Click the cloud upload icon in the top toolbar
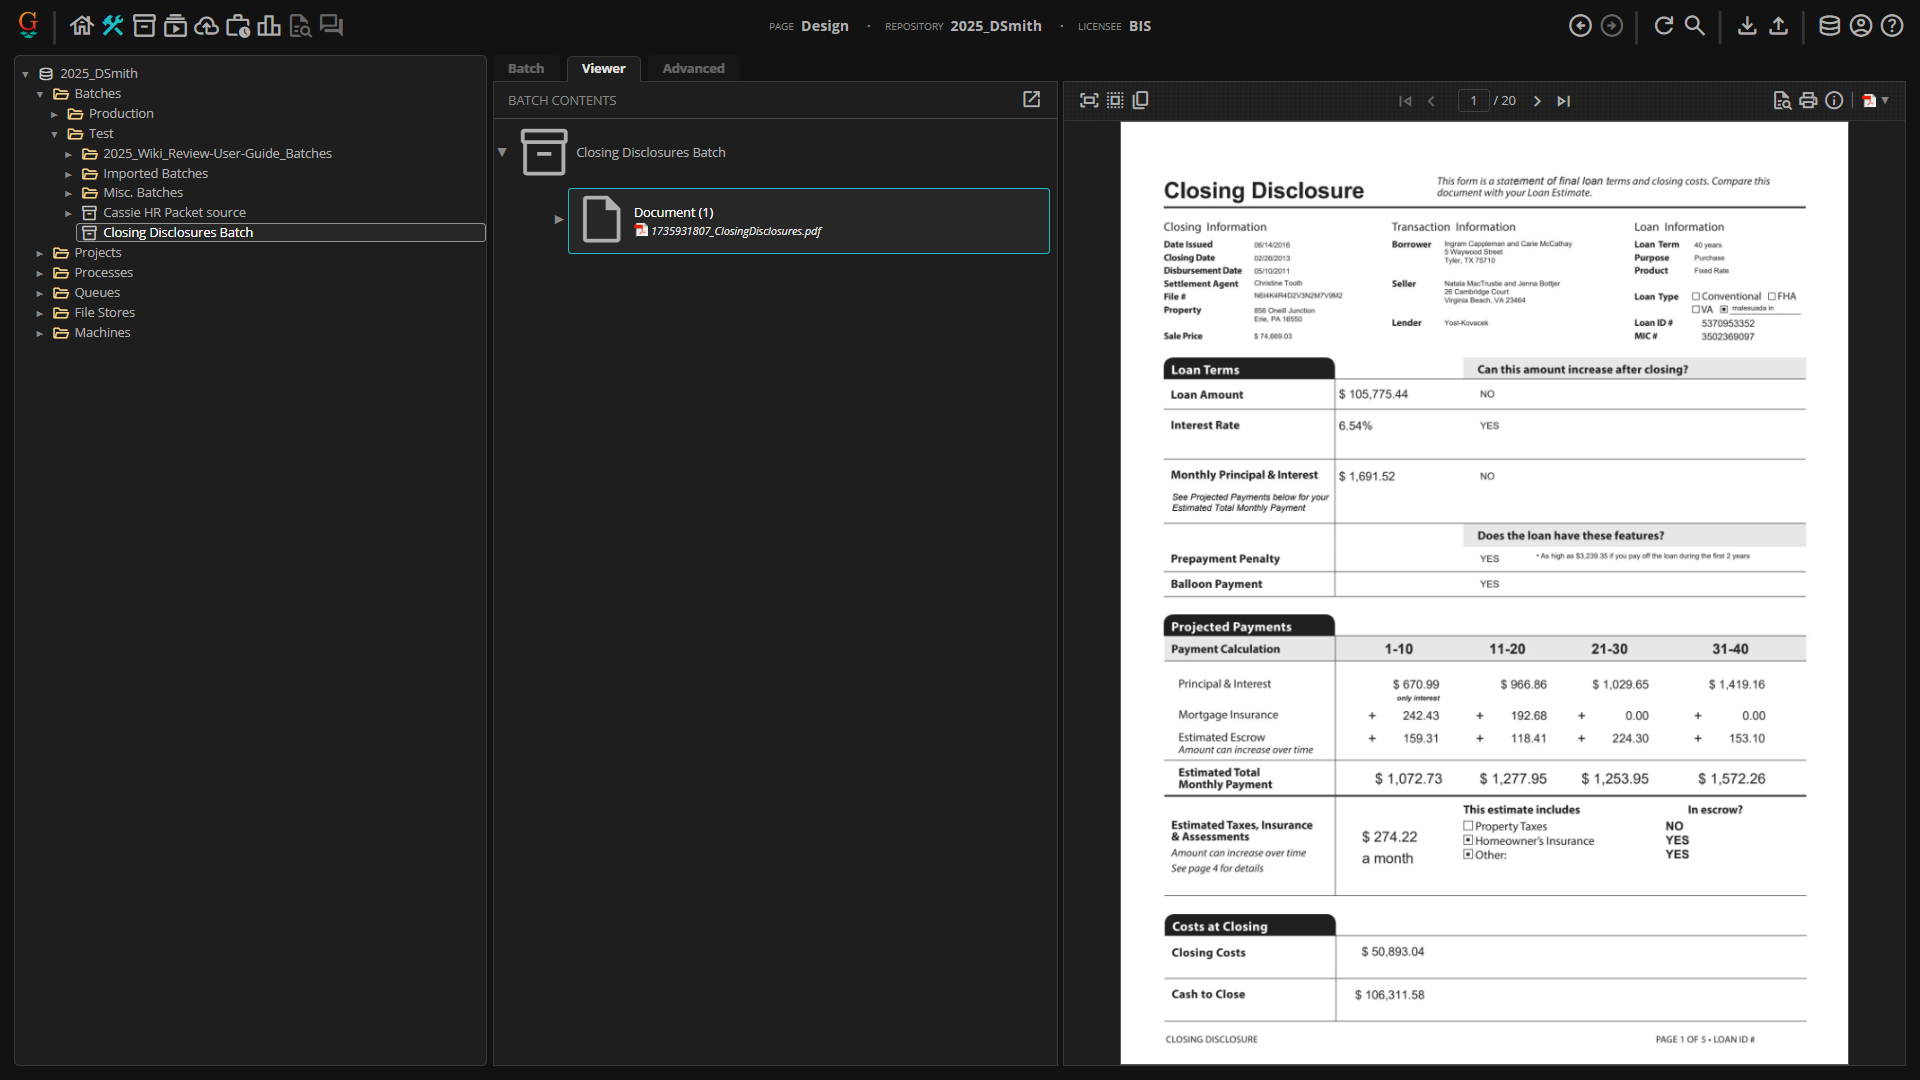The width and height of the screenshot is (1920, 1080). click(207, 25)
